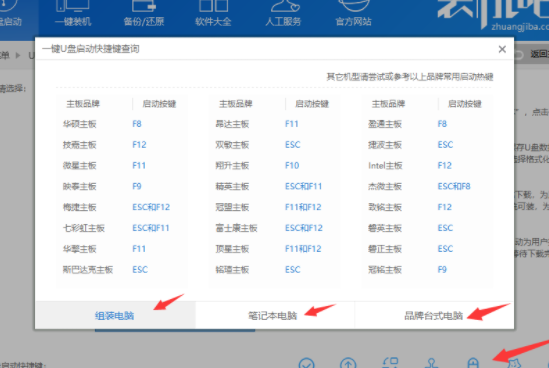Select the 冠盟主板 row label
The height and width of the screenshot is (368, 549).
[232, 207]
